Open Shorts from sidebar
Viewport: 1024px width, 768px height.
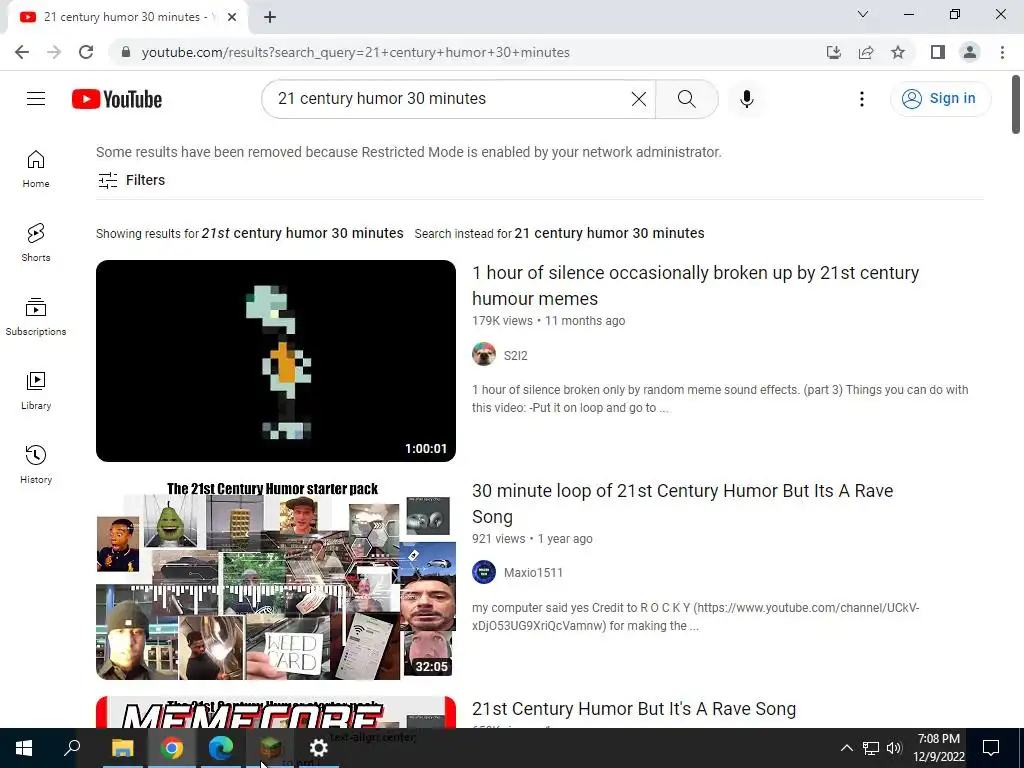[x=36, y=243]
